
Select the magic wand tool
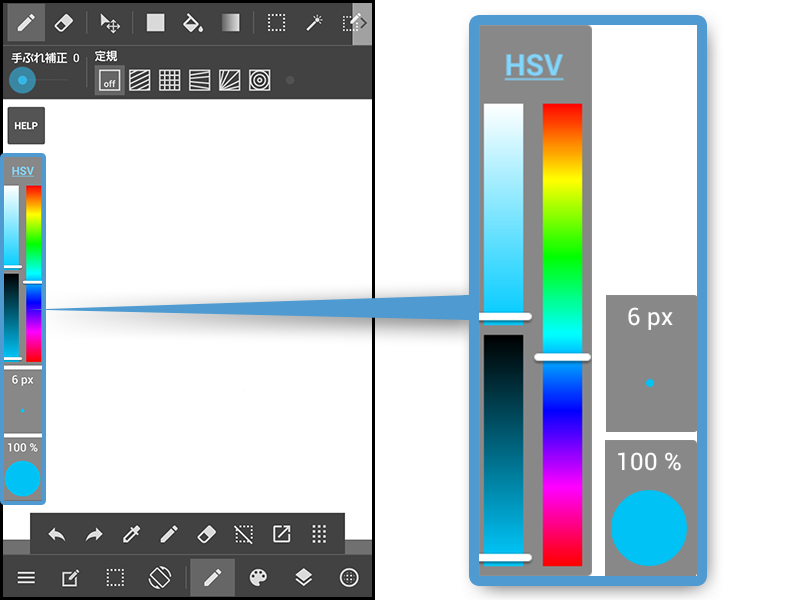314,23
